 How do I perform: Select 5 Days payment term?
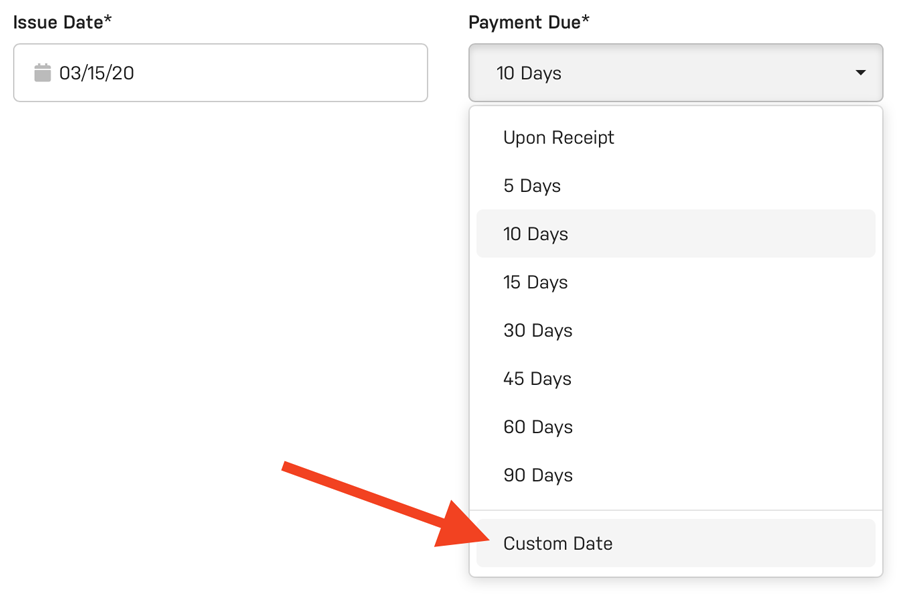point(532,186)
